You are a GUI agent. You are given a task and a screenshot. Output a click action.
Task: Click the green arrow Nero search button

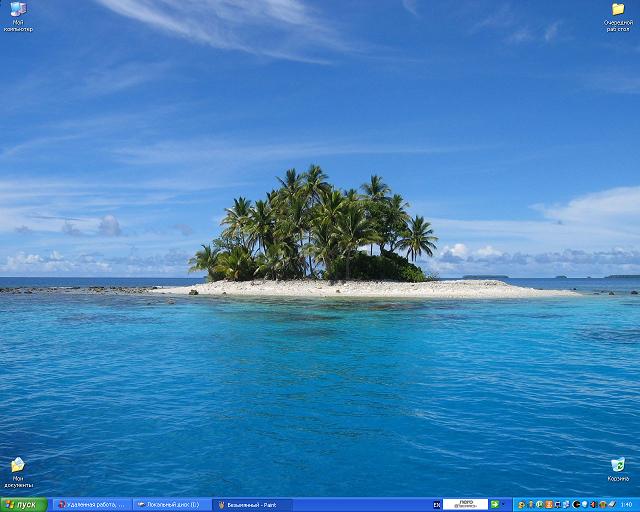pos(495,504)
